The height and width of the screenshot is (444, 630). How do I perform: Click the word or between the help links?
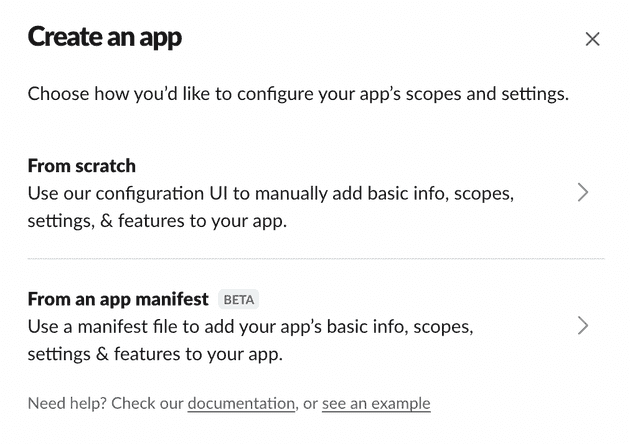pyautogui.click(x=310, y=404)
